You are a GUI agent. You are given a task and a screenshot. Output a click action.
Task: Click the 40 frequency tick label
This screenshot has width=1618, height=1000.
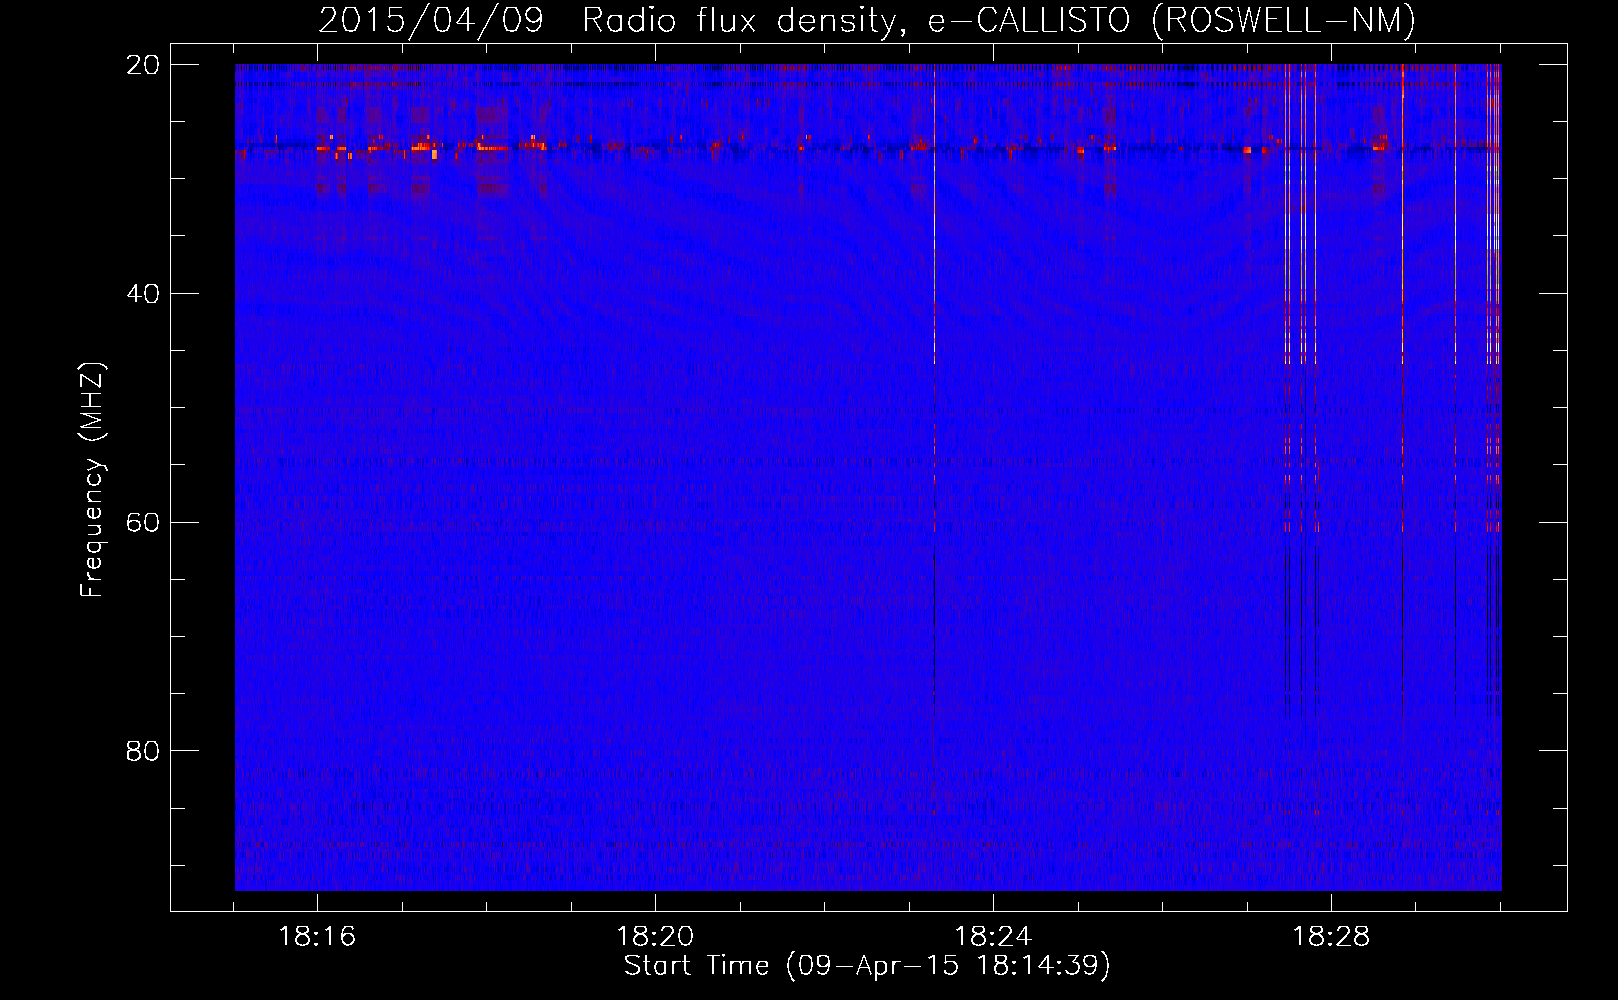(143, 294)
